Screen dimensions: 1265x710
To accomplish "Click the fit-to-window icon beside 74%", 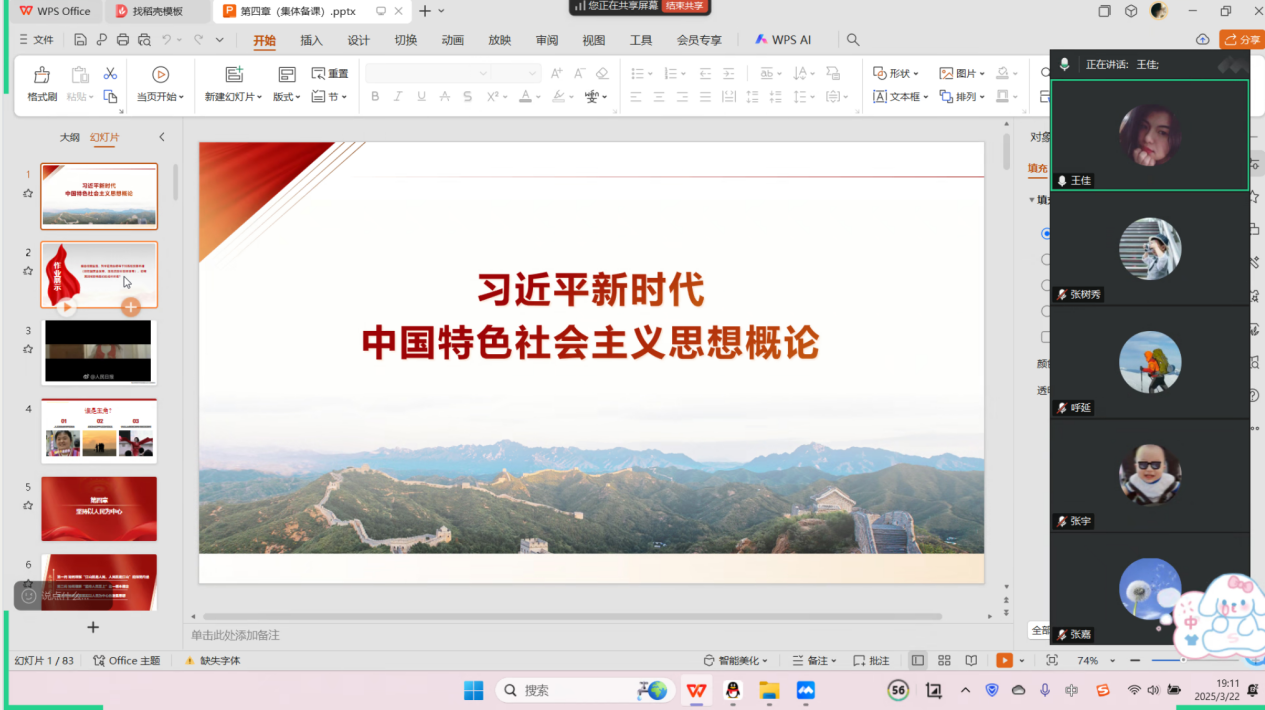I will point(1051,661).
